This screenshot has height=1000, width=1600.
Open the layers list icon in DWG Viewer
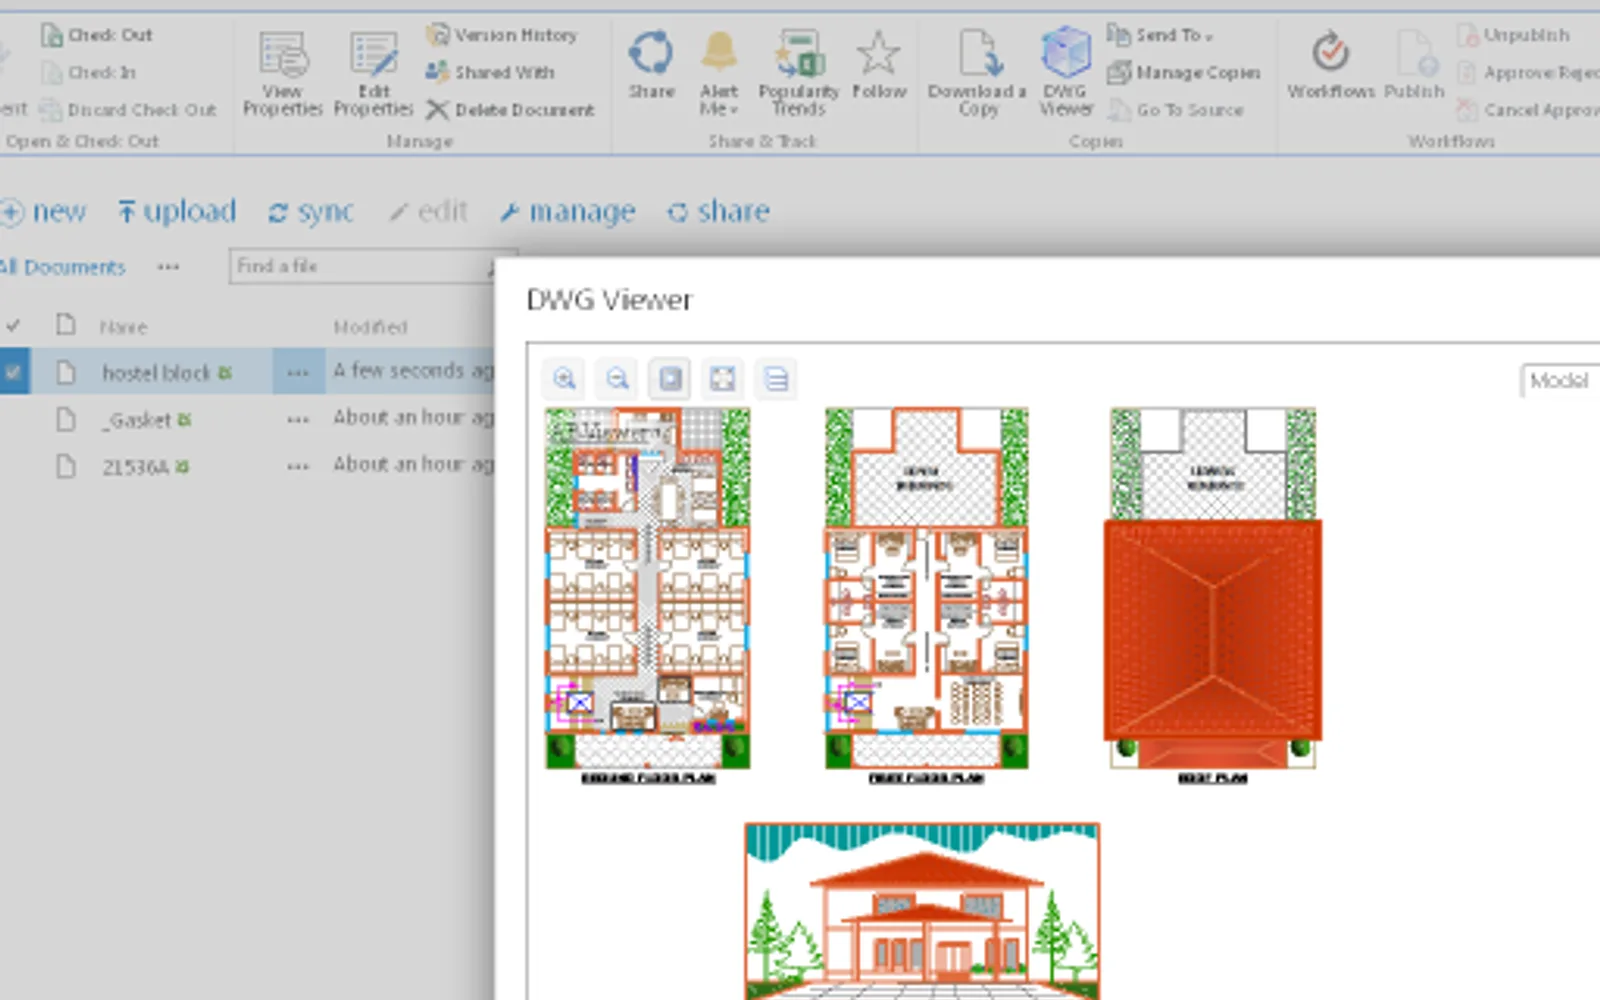pos(776,379)
